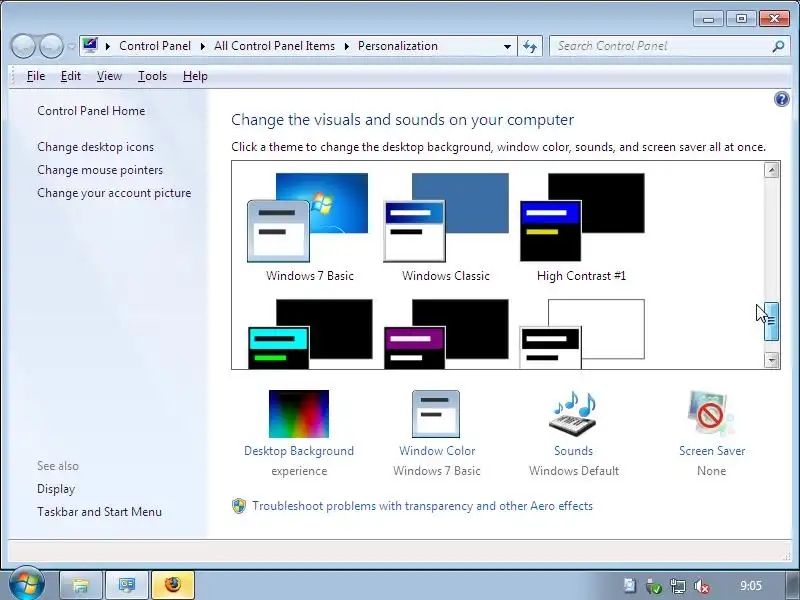The image size is (800, 600).
Task: Open the Edit menu
Action: coord(70,76)
